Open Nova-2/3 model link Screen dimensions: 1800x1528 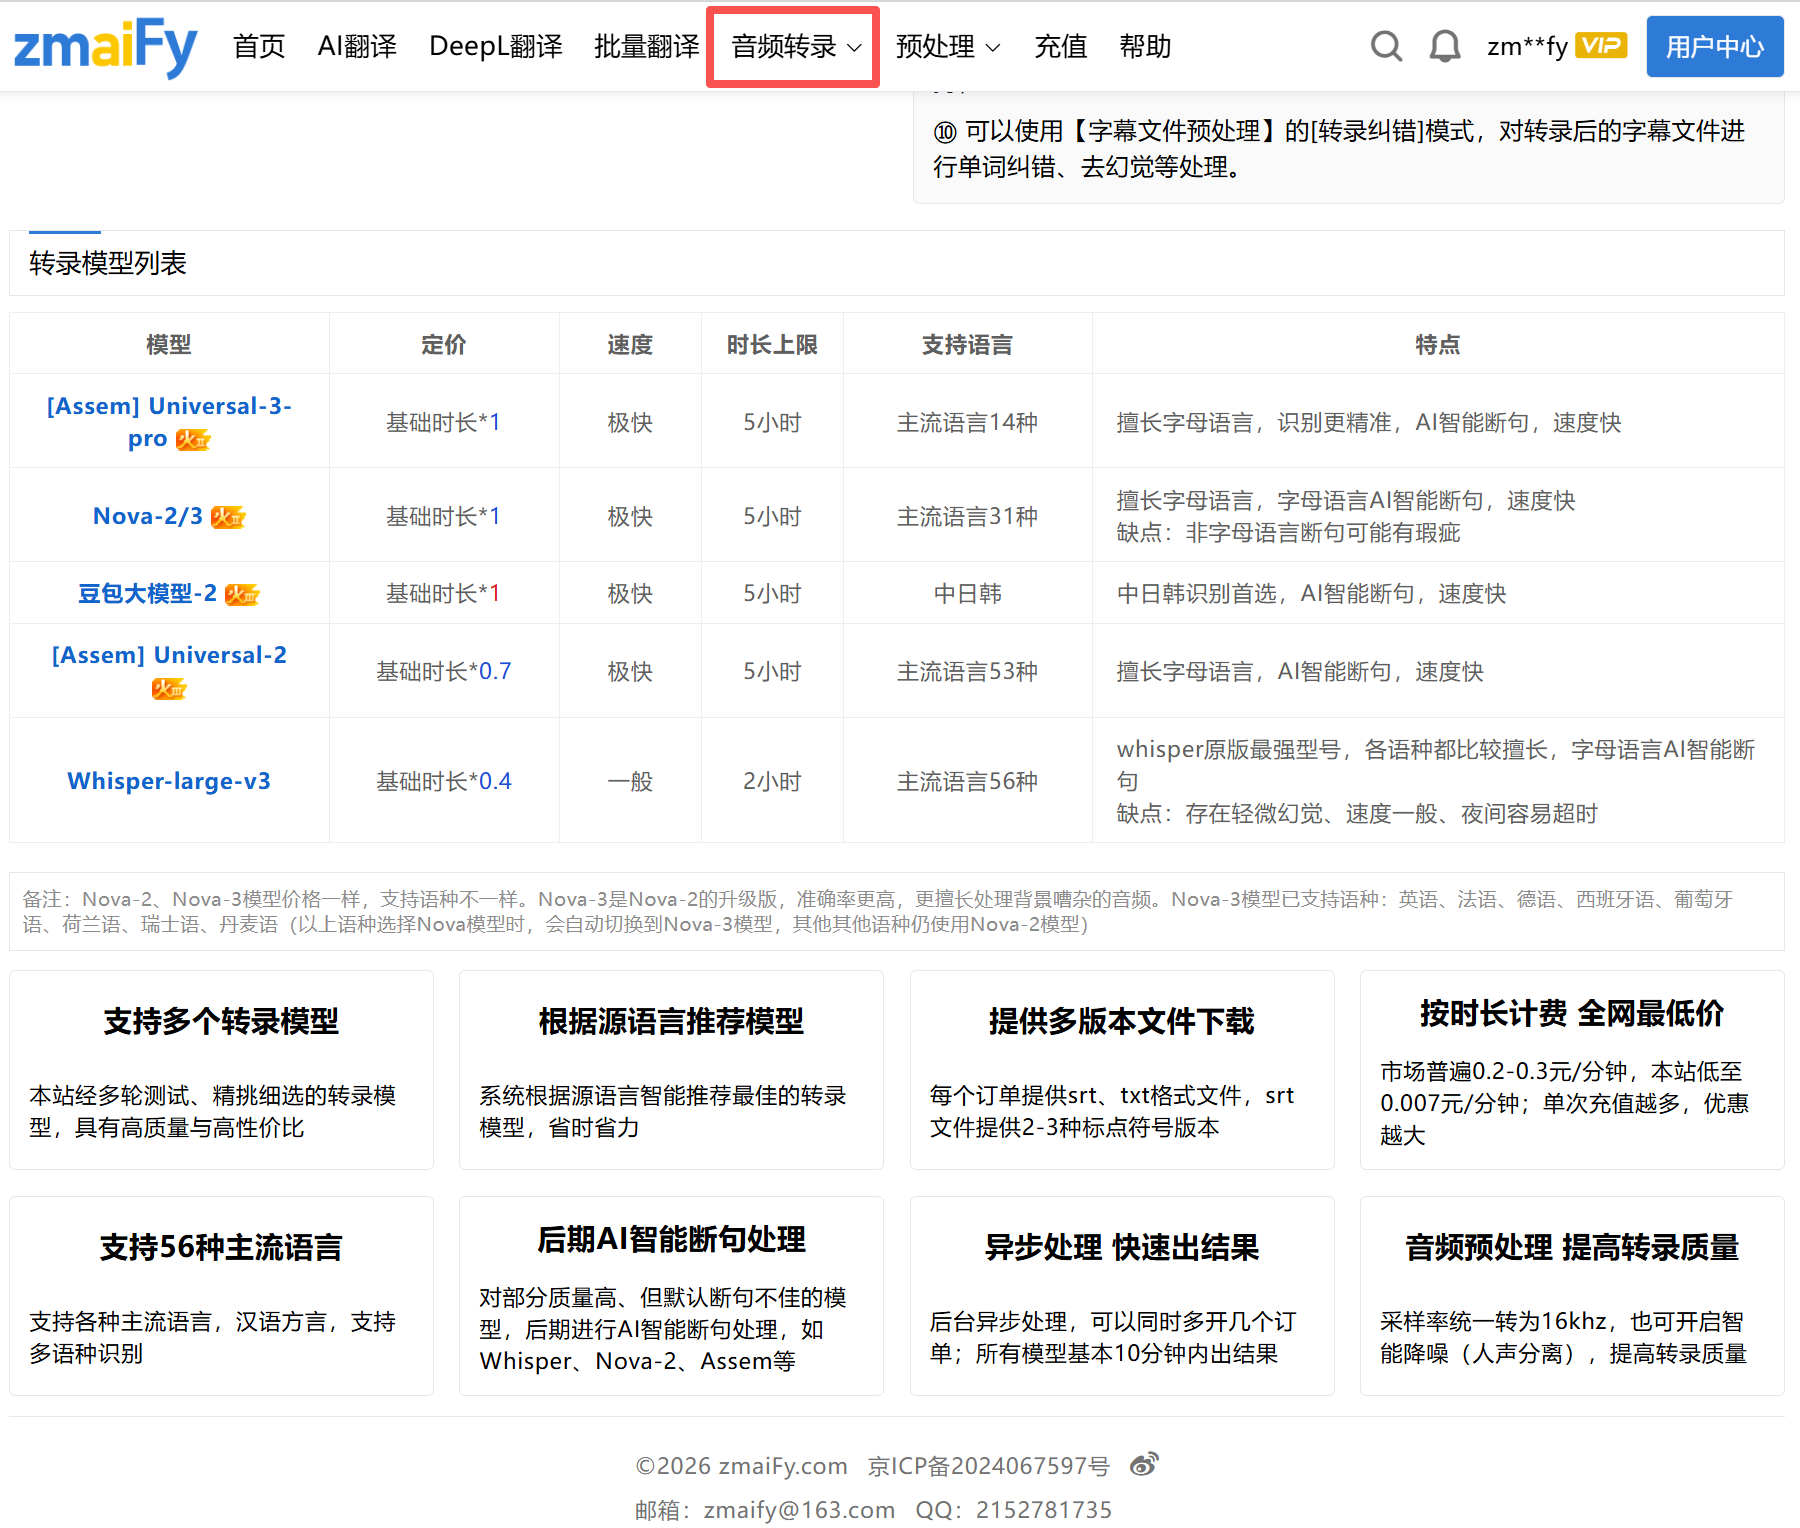(148, 516)
